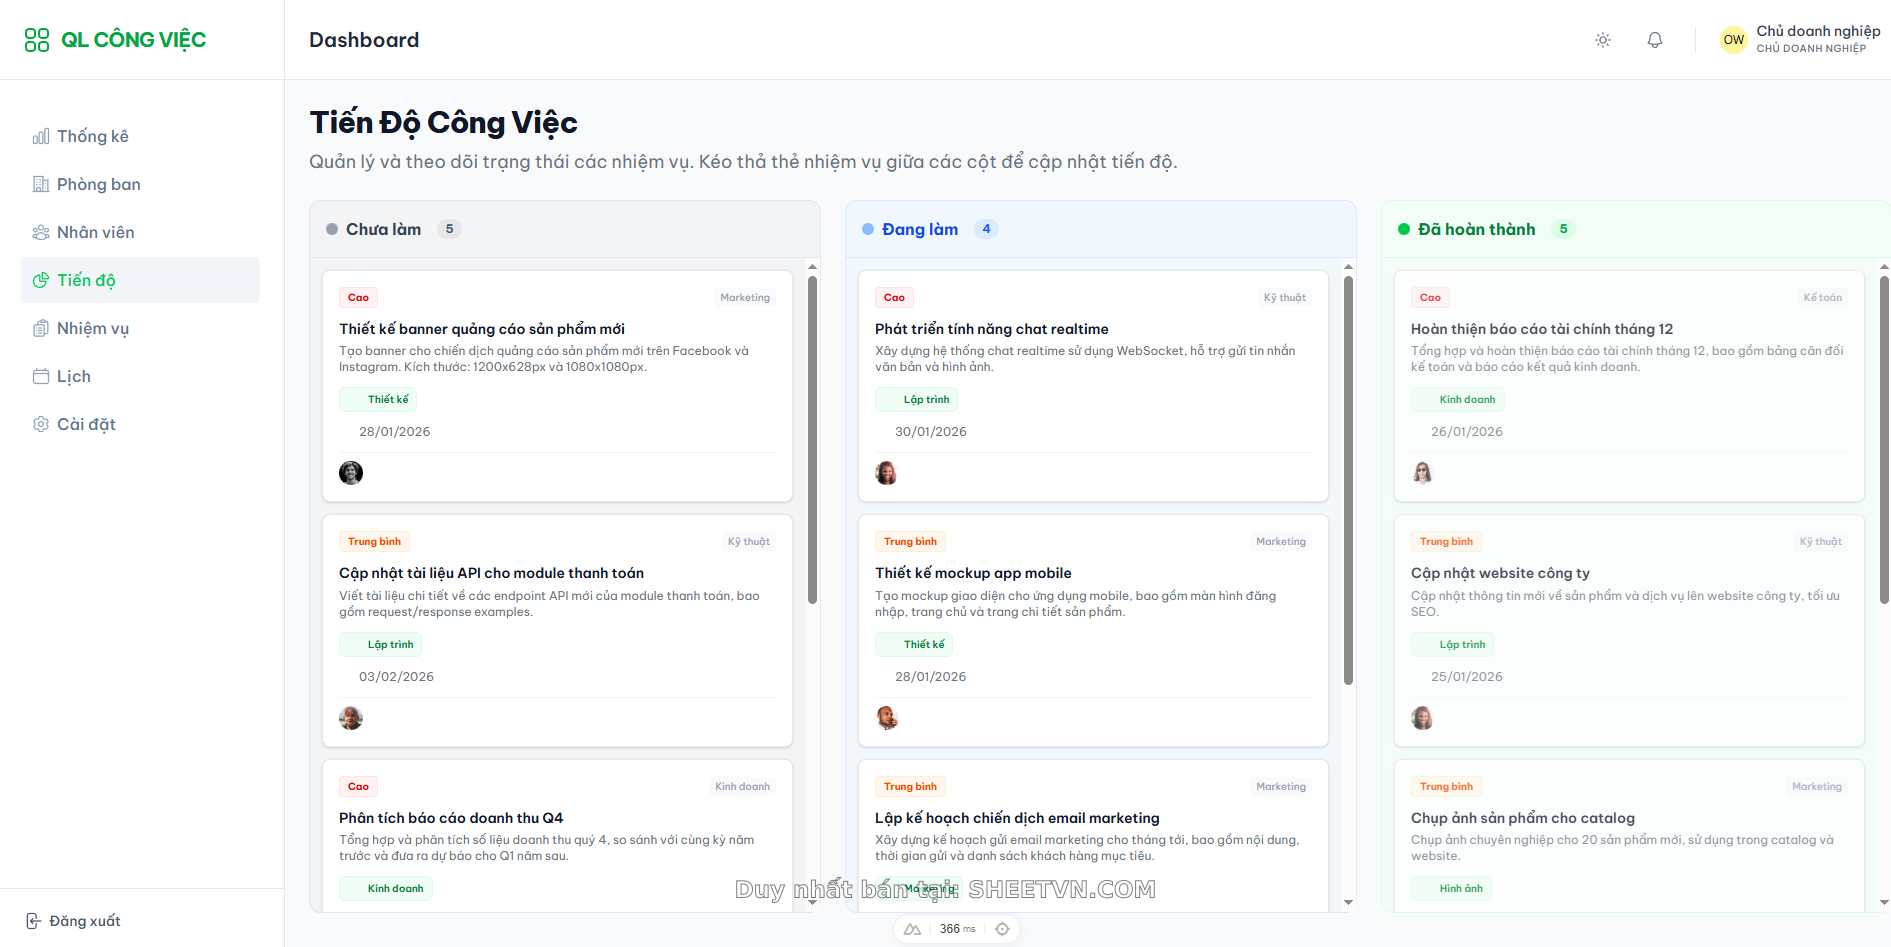Open notifications bell icon
The width and height of the screenshot is (1891, 947).
[1654, 40]
